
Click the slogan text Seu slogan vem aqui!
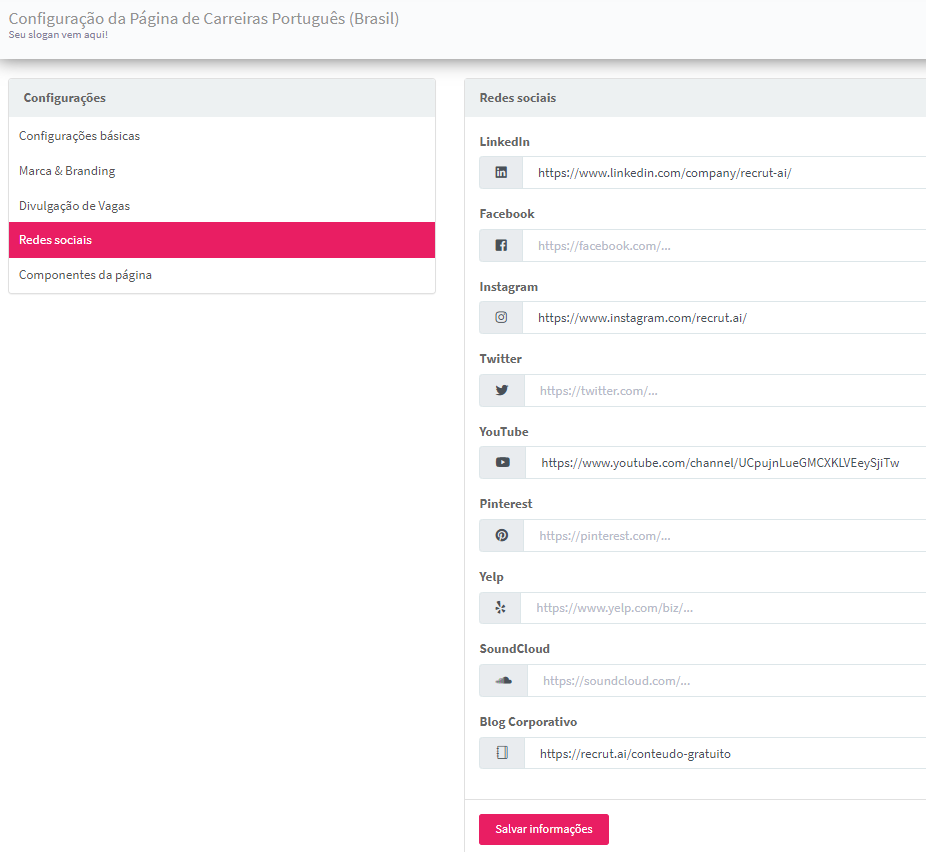point(58,35)
